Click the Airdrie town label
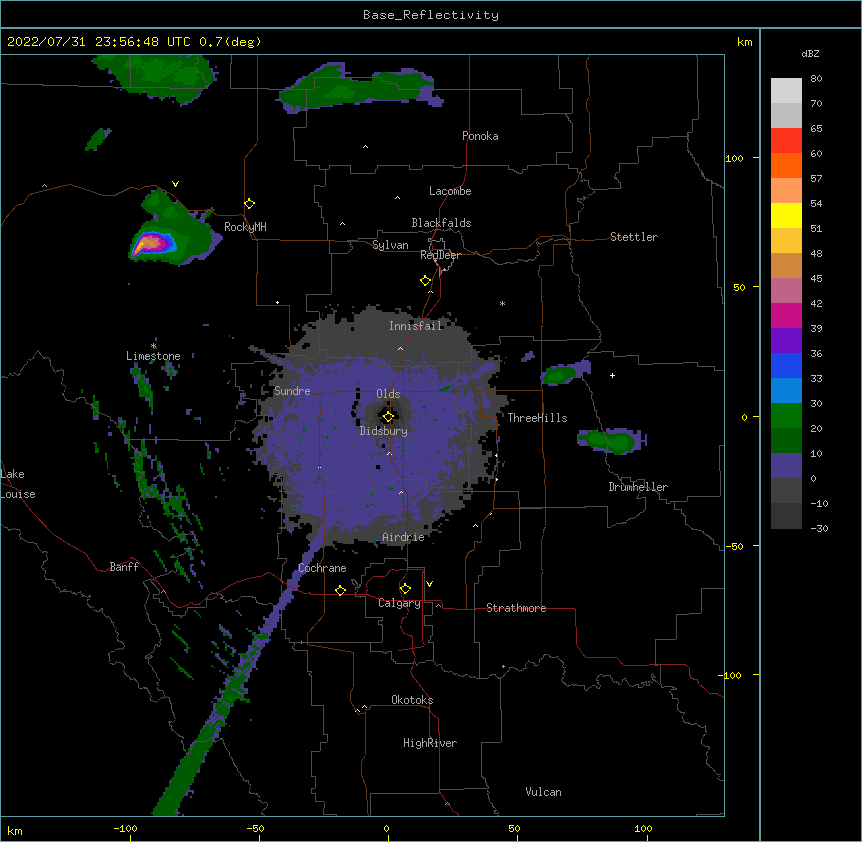Screen dimensions: 862x842 [x=403, y=537]
